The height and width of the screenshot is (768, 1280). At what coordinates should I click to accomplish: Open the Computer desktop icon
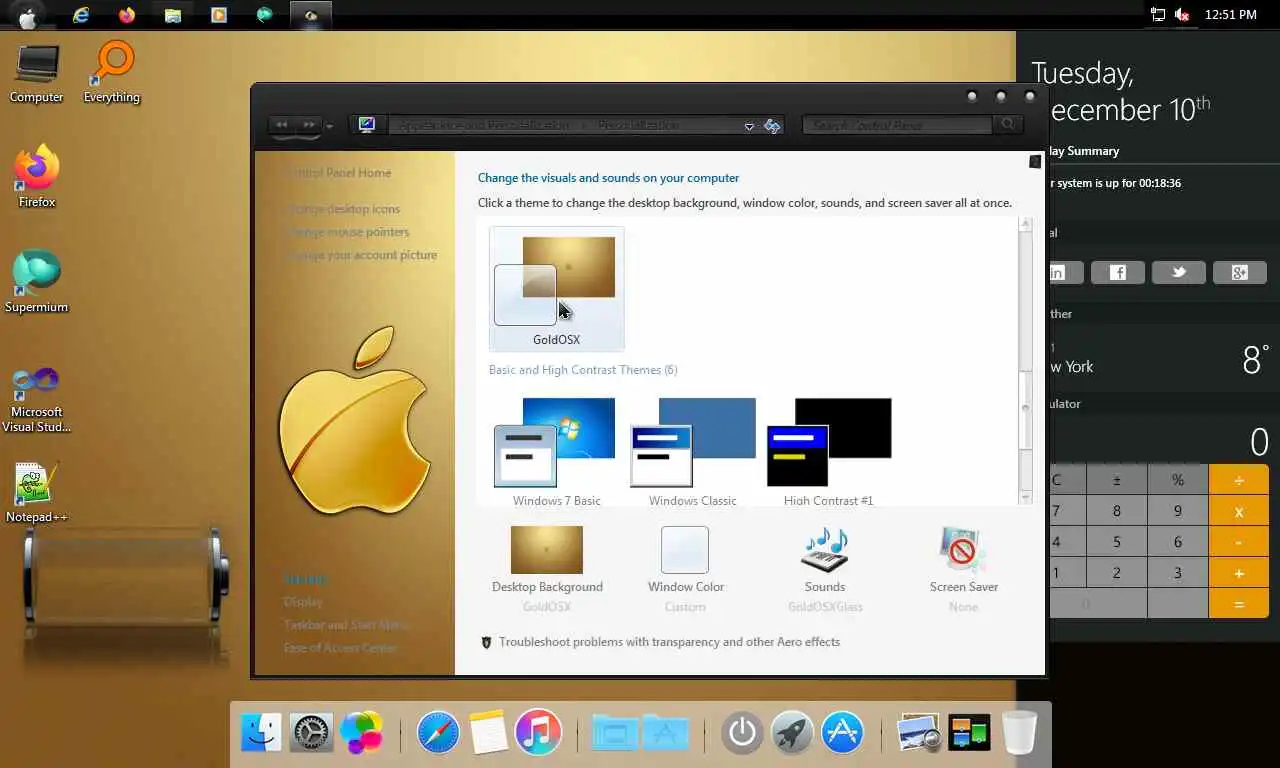[37, 72]
